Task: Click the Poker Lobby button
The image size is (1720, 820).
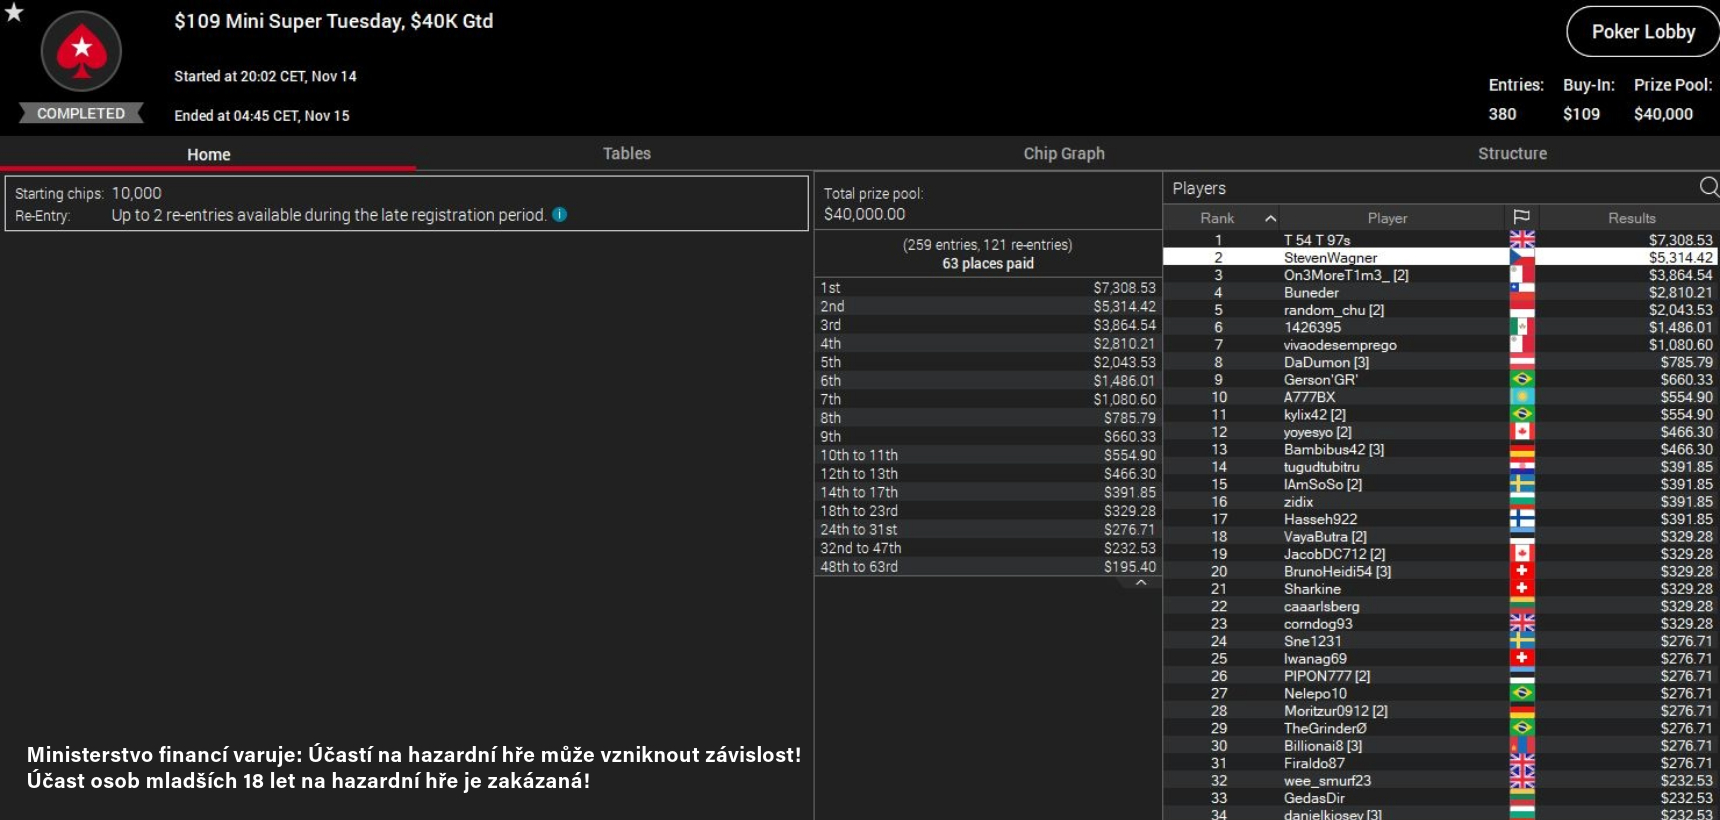Action: tap(1642, 32)
